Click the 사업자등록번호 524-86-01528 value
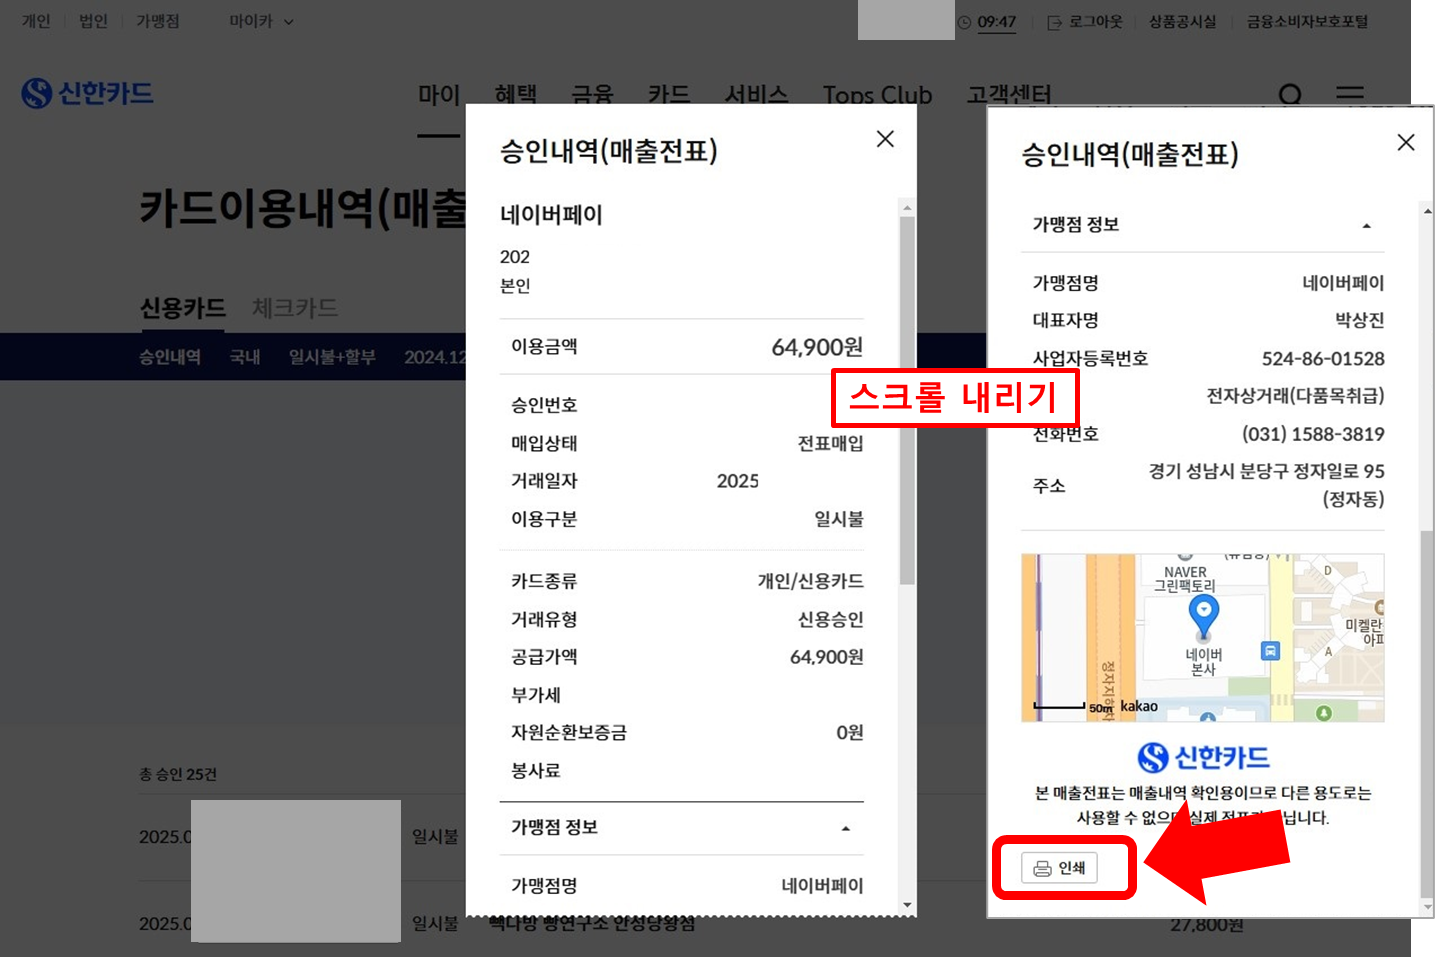 point(1323,358)
